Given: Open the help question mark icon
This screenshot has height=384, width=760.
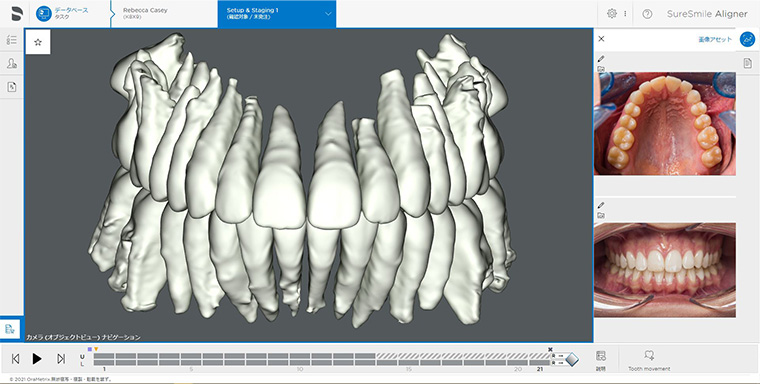Looking at the screenshot, I should (647, 14).
